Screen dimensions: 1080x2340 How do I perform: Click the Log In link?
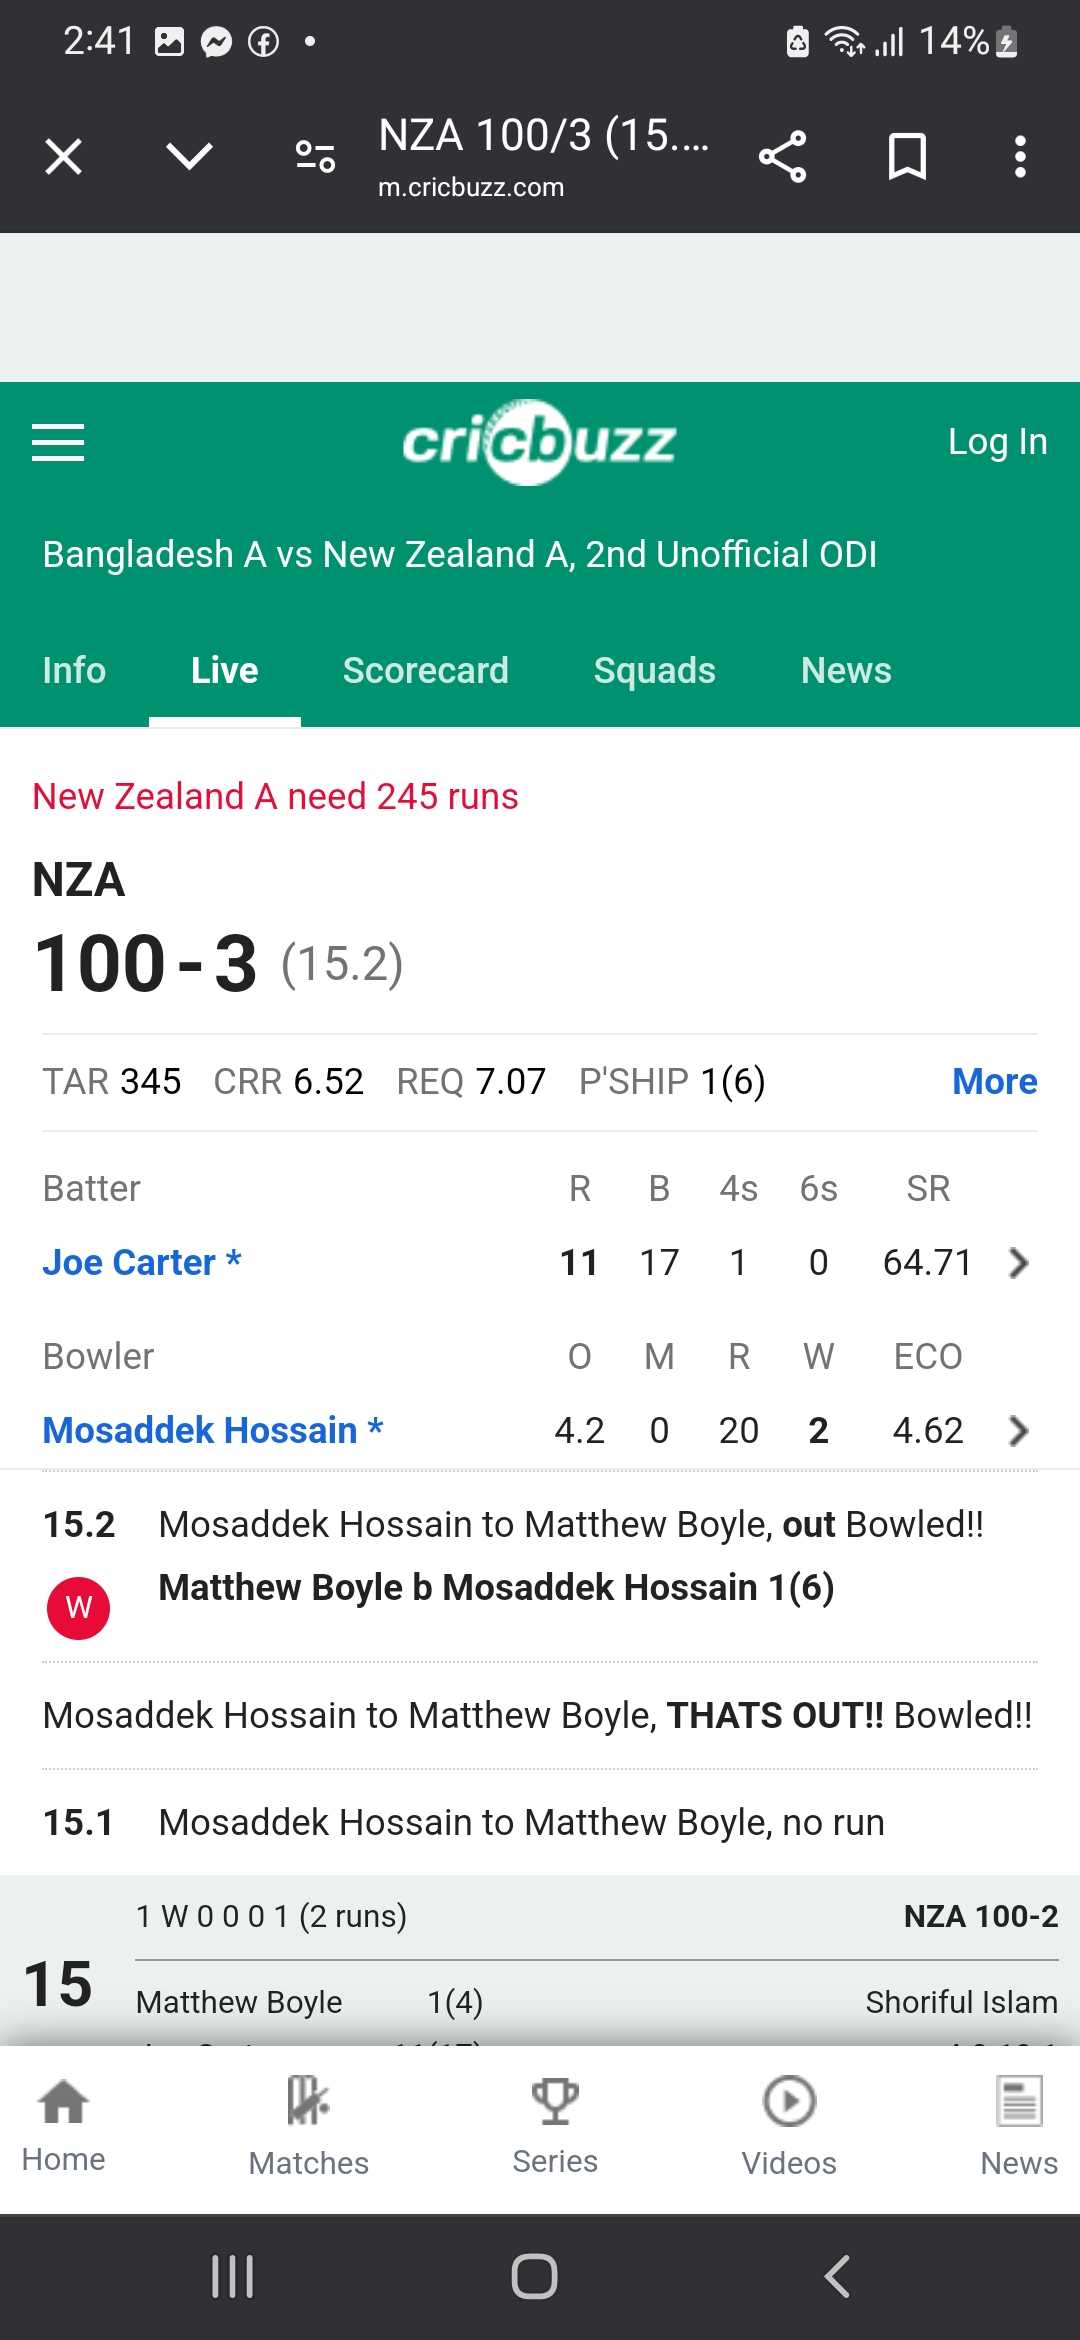[x=998, y=441]
